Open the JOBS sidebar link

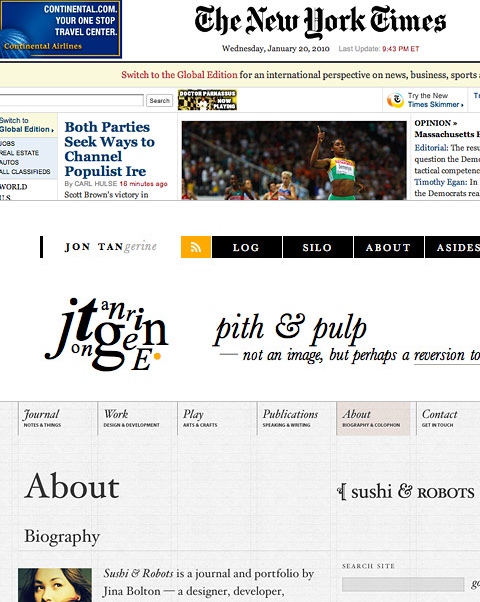pyautogui.click(x=8, y=143)
